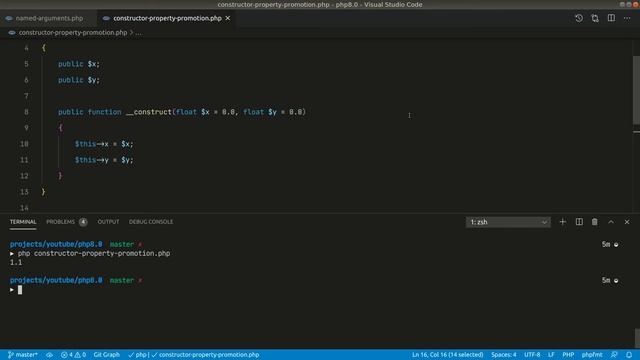This screenshot has height=360, width=640.
Task: Click the PROBLEMS count badge 4
Action: pyautogui.click(x=83, y=222)
